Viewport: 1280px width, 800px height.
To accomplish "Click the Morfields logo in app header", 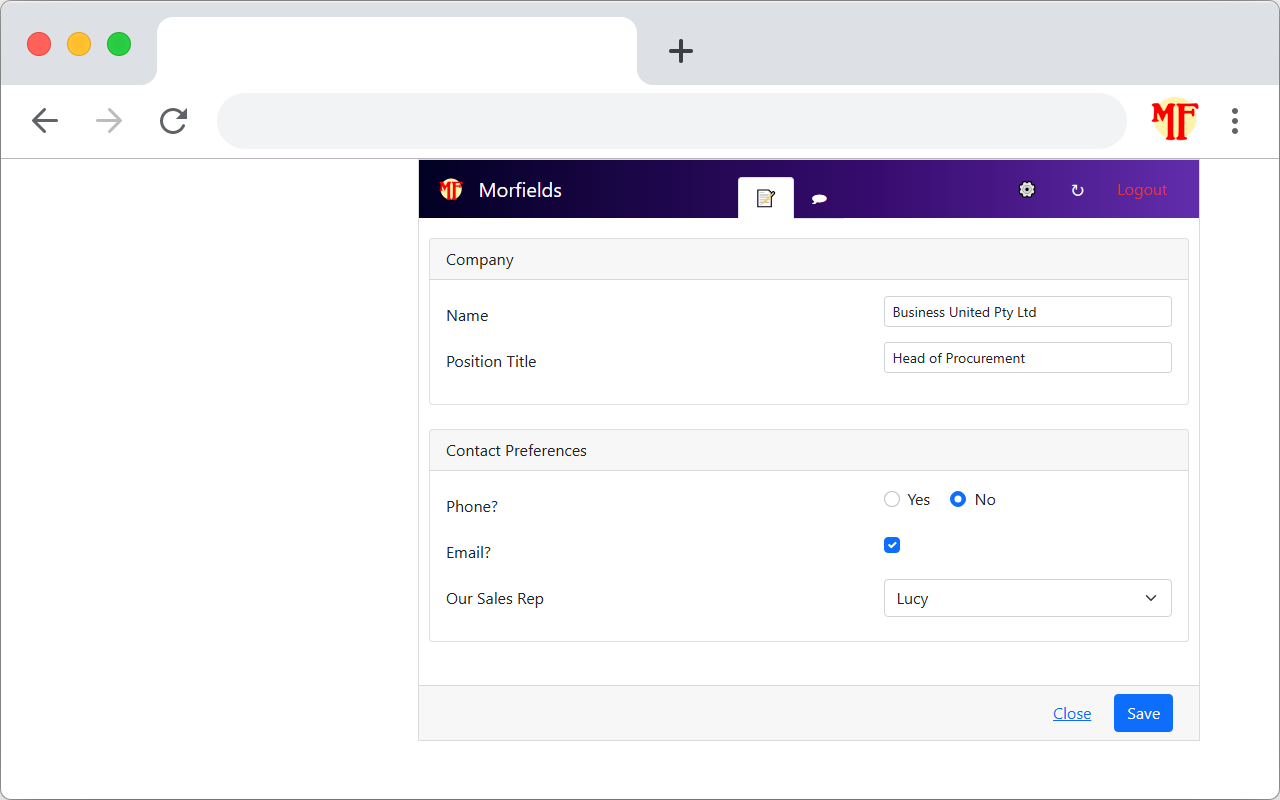I will 451,190.
